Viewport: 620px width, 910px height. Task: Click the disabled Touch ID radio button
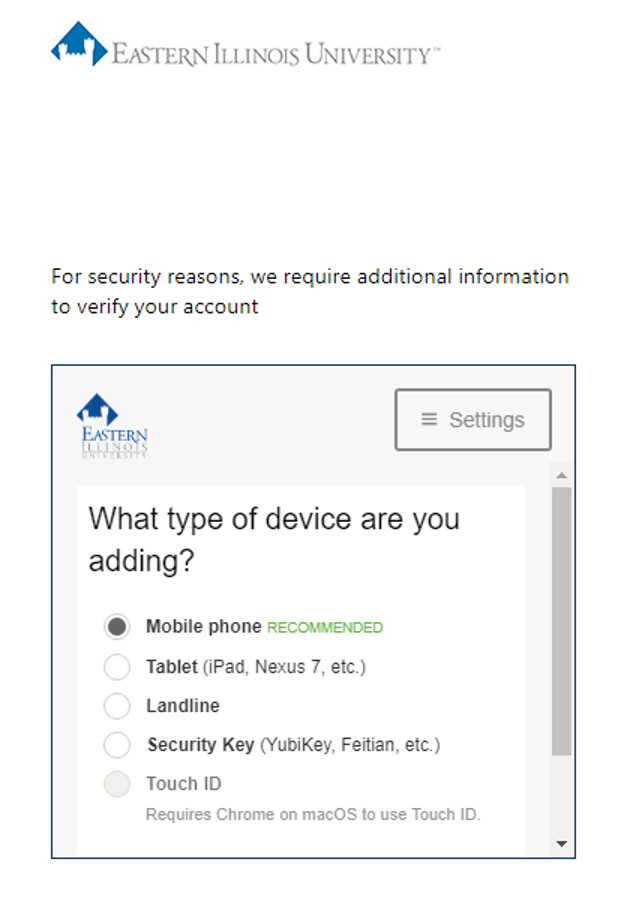tap(117, 784)
